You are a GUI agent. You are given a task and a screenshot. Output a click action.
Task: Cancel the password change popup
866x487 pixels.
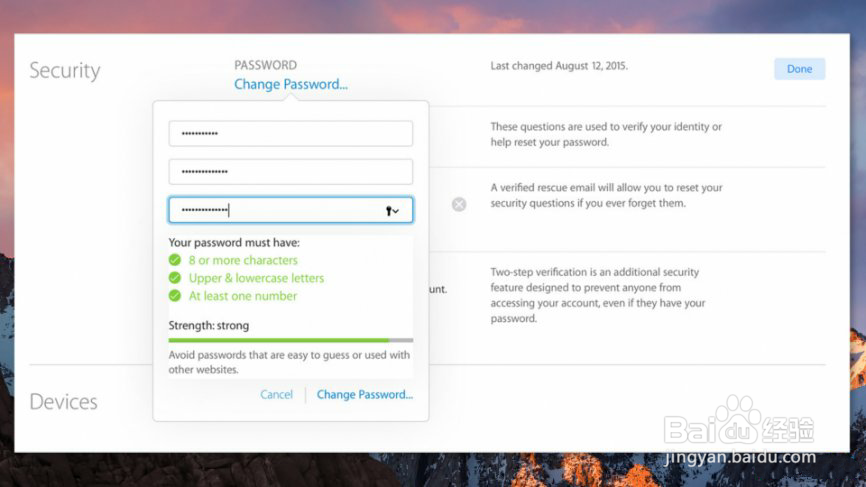[x=277, y=395]
